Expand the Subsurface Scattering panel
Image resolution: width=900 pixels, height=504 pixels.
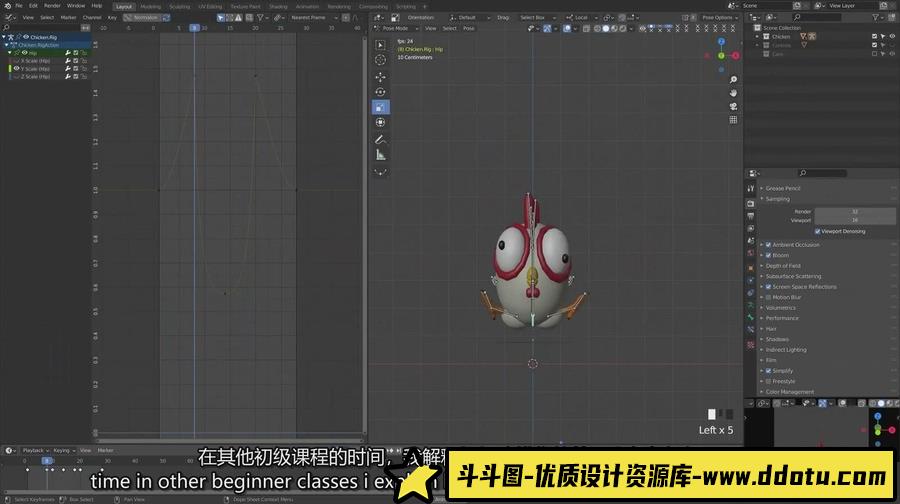[x=793, y=276]
